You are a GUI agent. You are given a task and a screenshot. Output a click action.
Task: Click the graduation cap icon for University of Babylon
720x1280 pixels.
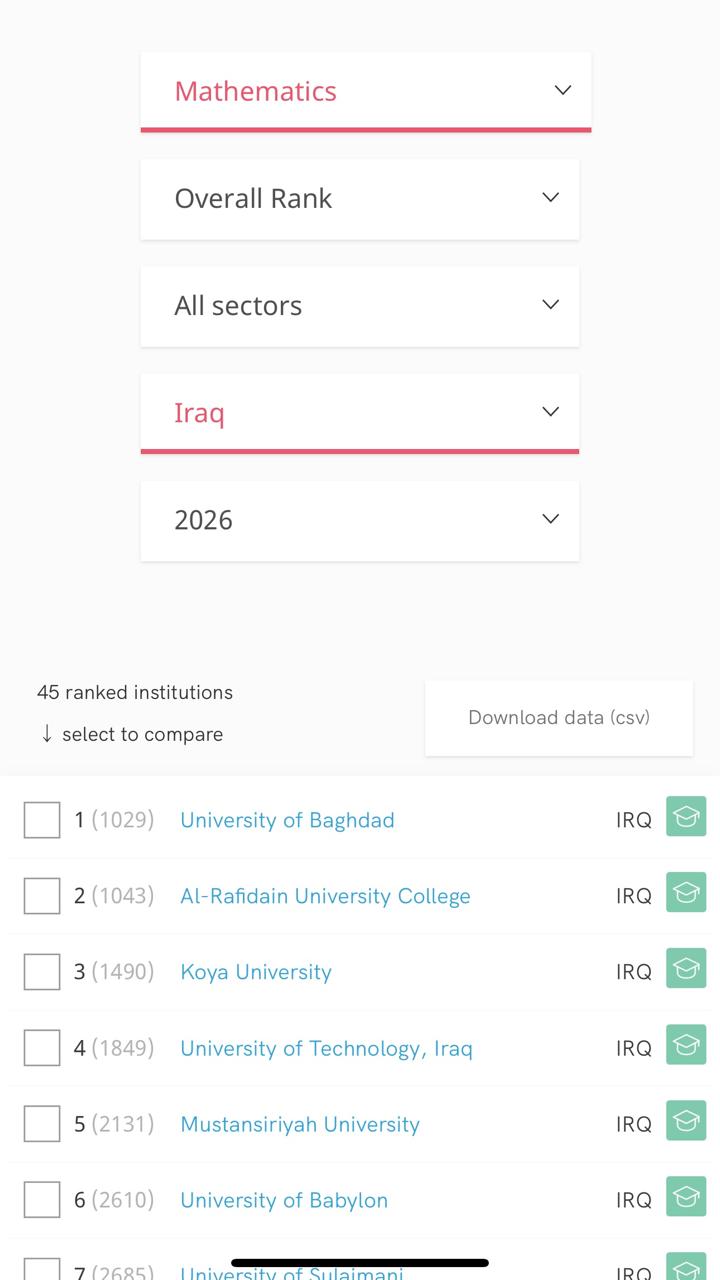coord(686,1196)
